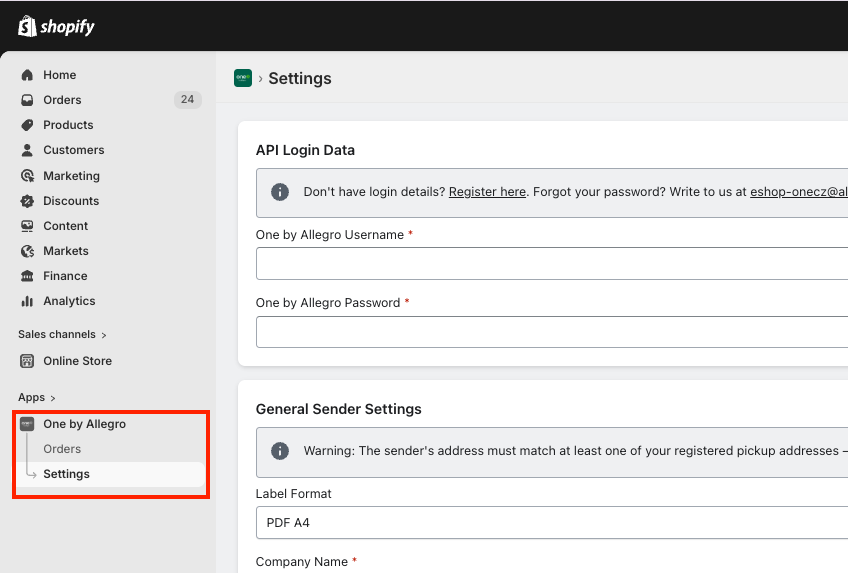Go to Products section
Viewport: 848px width, 573px height.
click(x=68, y=125)
